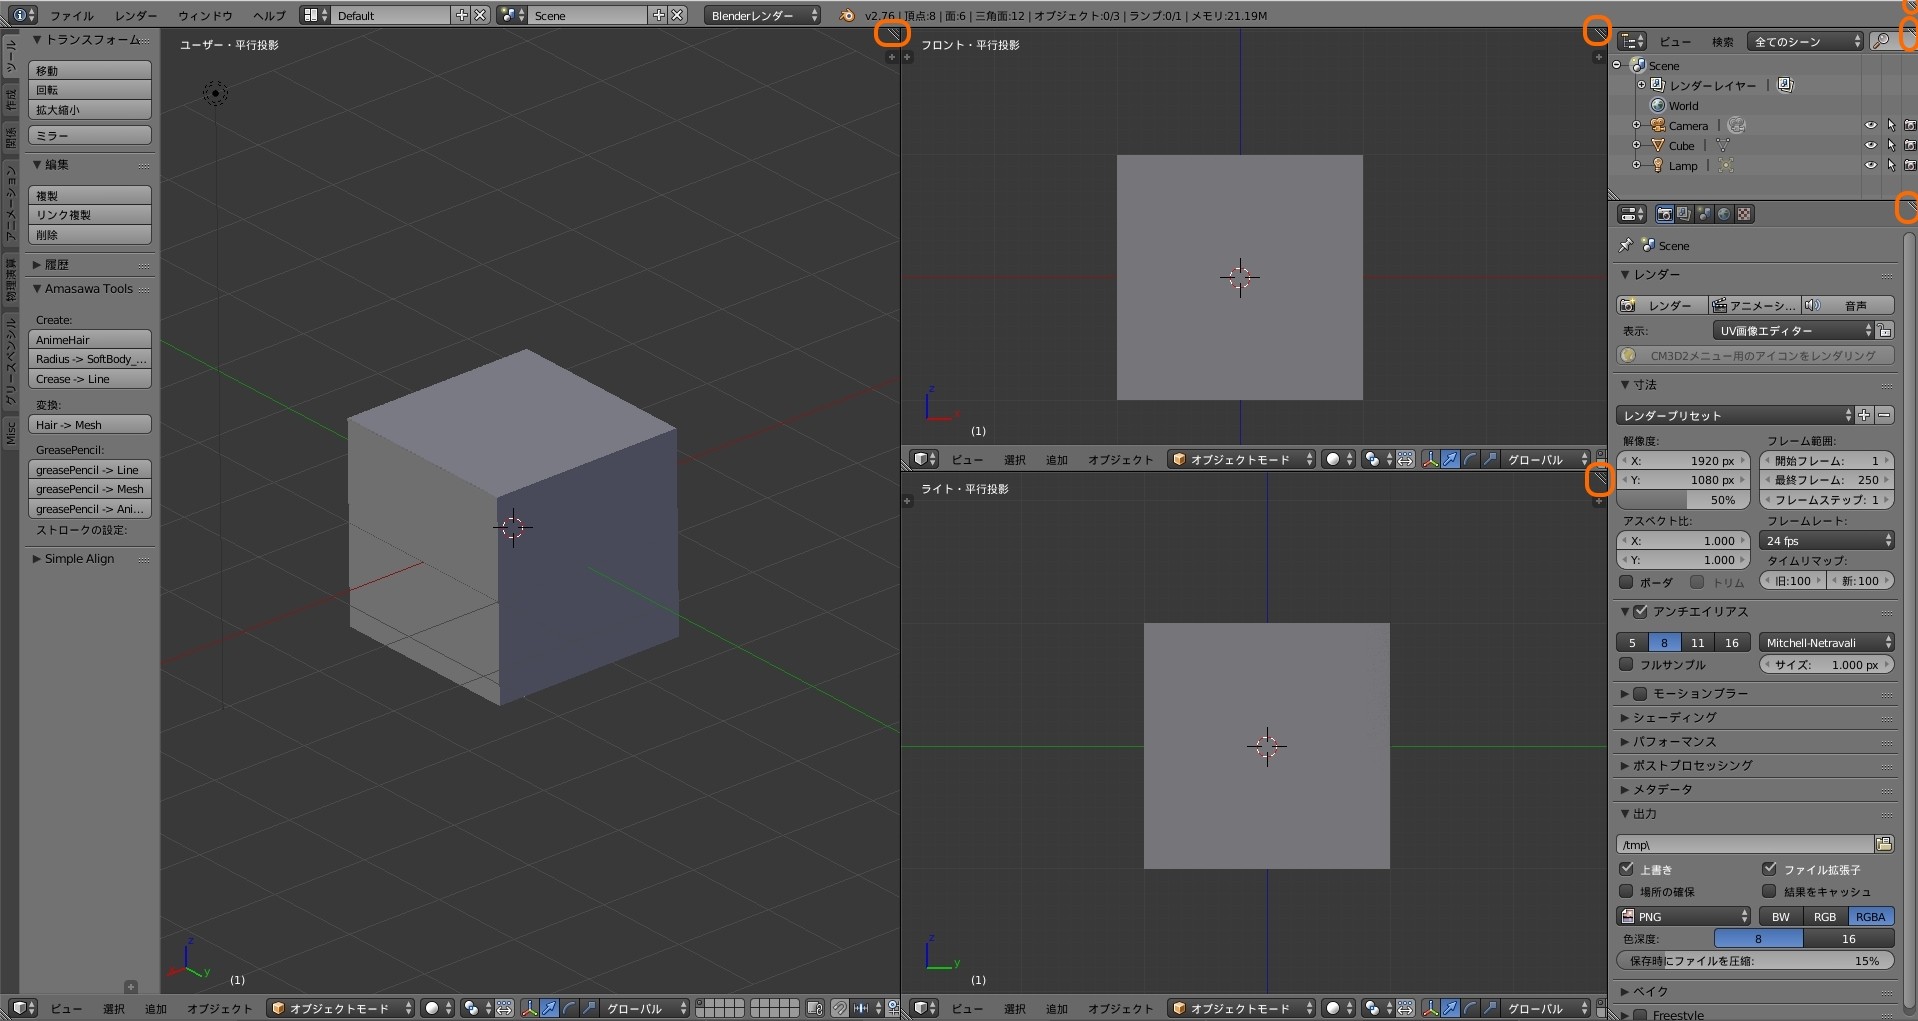
Task: Open the PNG file format dropdown
Action: click(x=1684, y=916)
